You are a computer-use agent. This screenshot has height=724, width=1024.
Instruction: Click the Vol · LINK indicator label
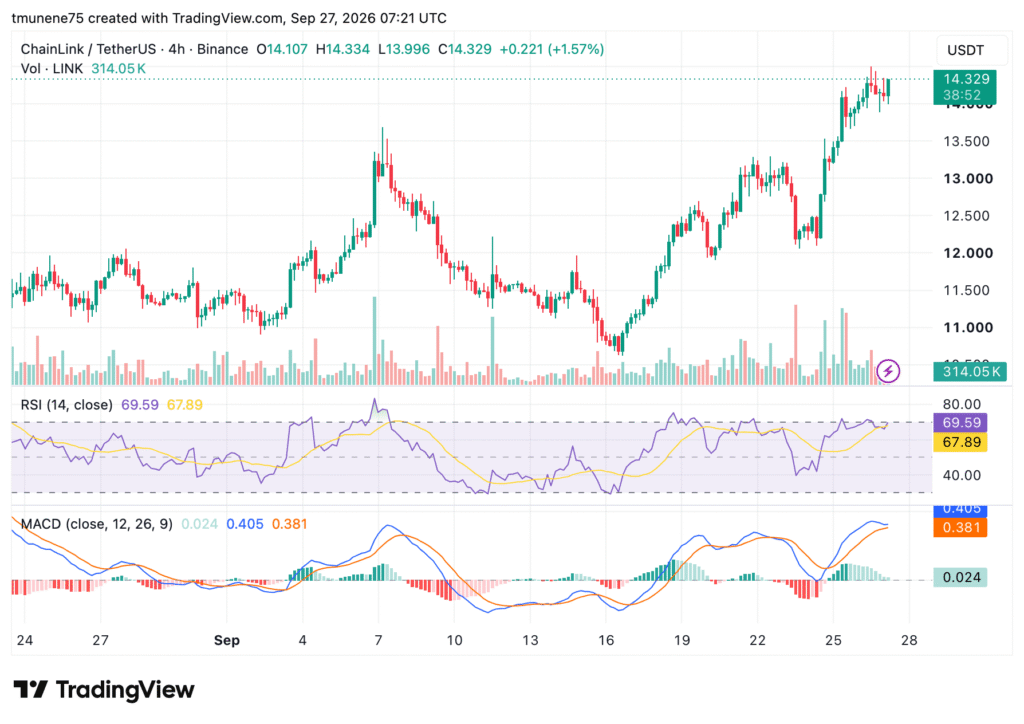(x=52, y=69)
